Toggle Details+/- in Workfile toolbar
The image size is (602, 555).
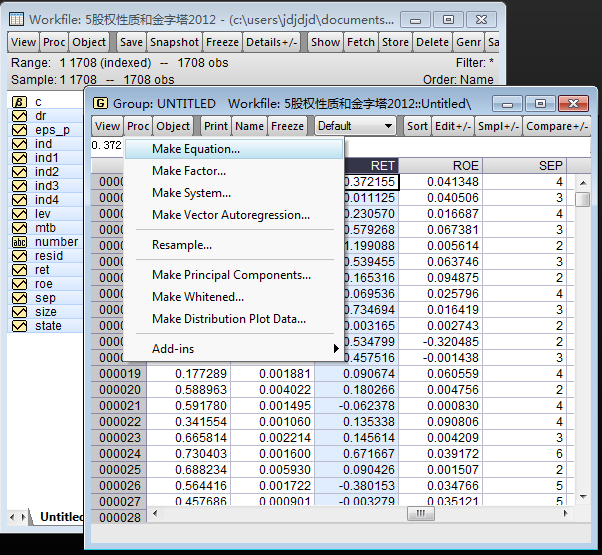coord(272,42)
